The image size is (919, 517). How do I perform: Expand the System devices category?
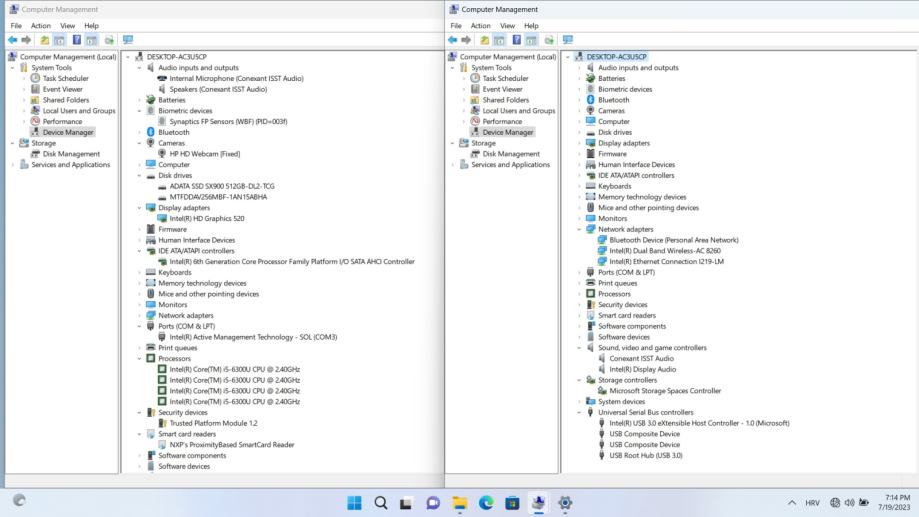click(579, 402)
